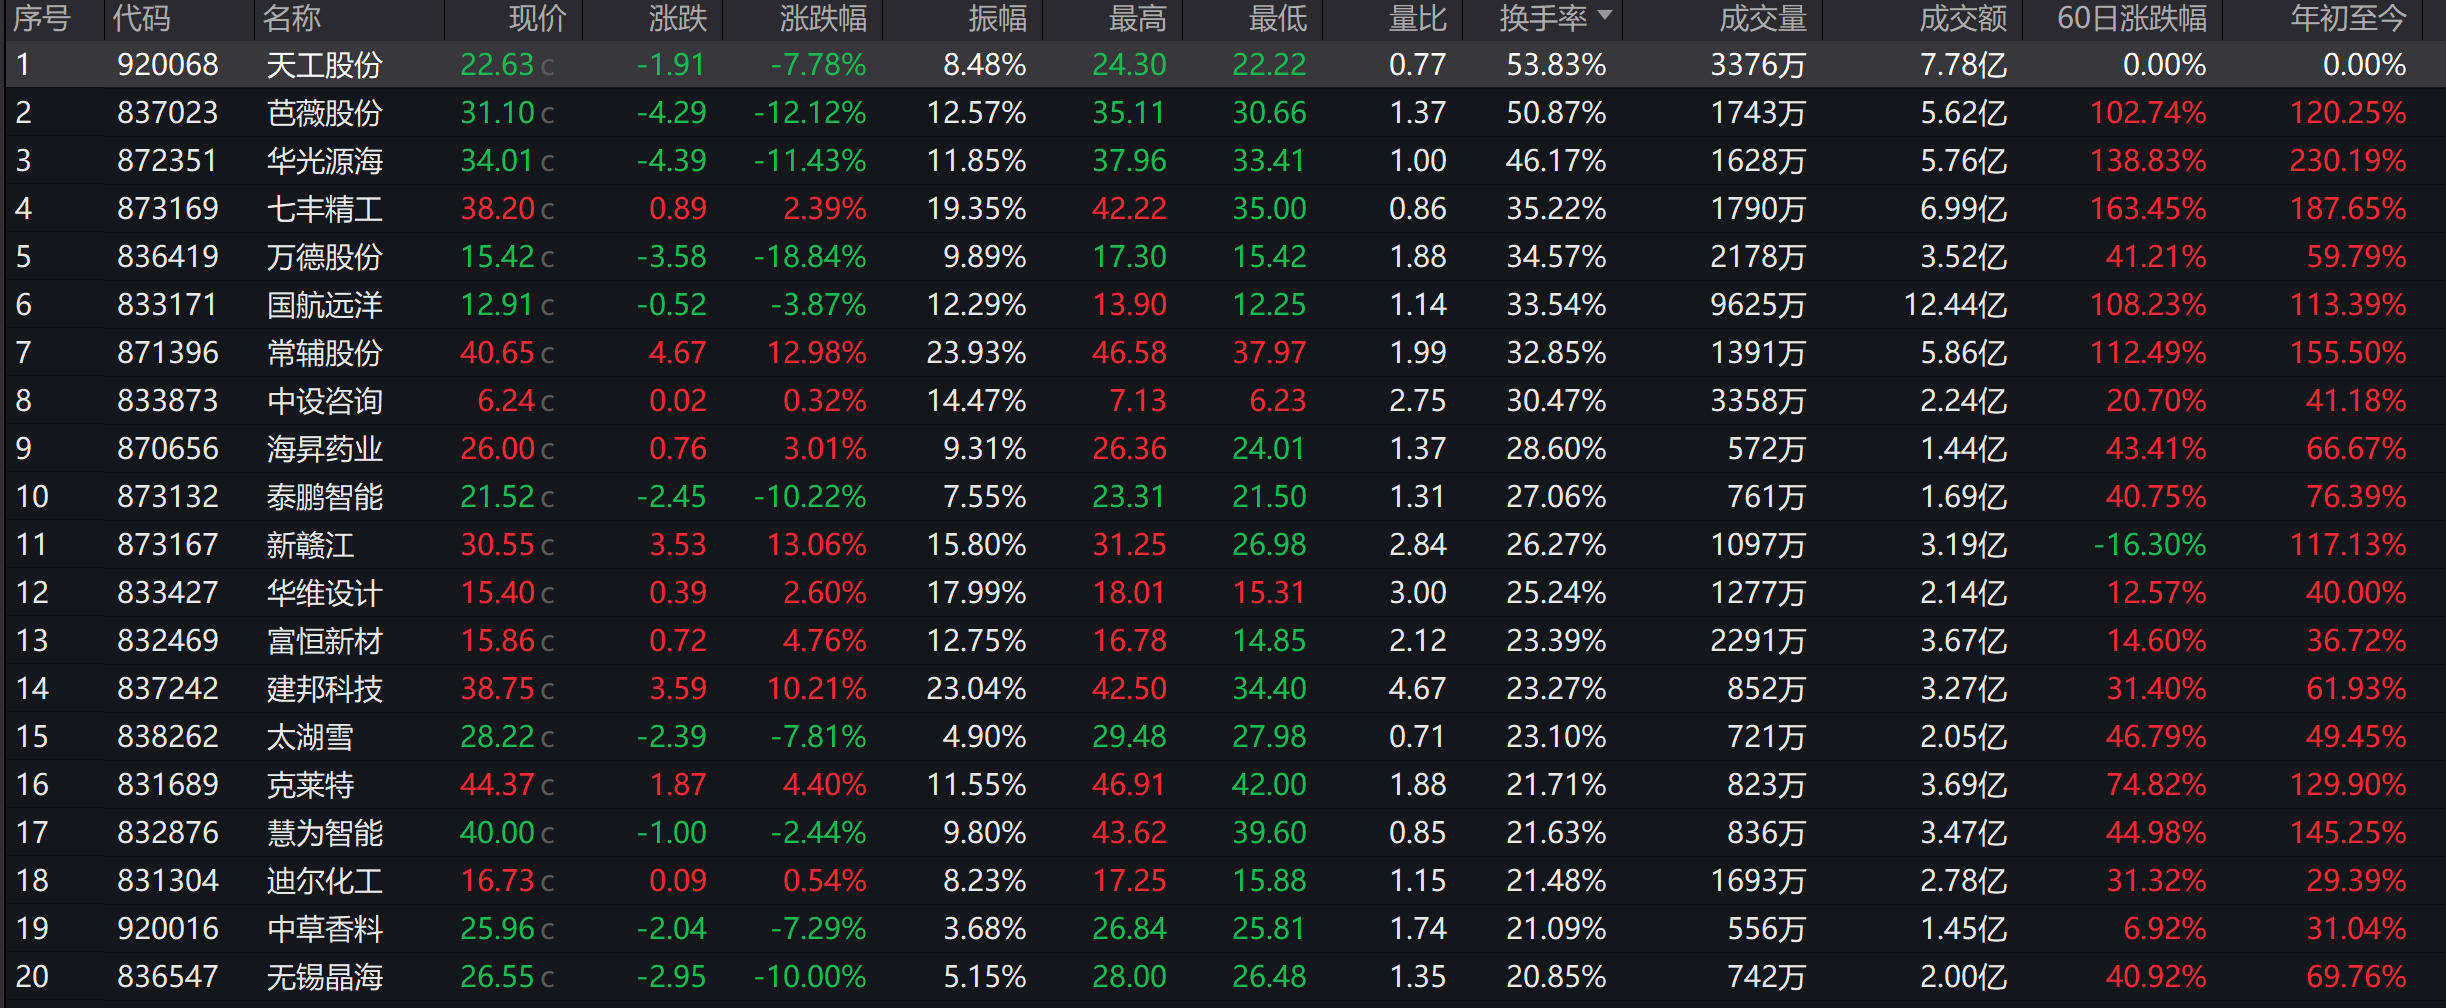Sort by the 最高 column header

pos(1137,18)
